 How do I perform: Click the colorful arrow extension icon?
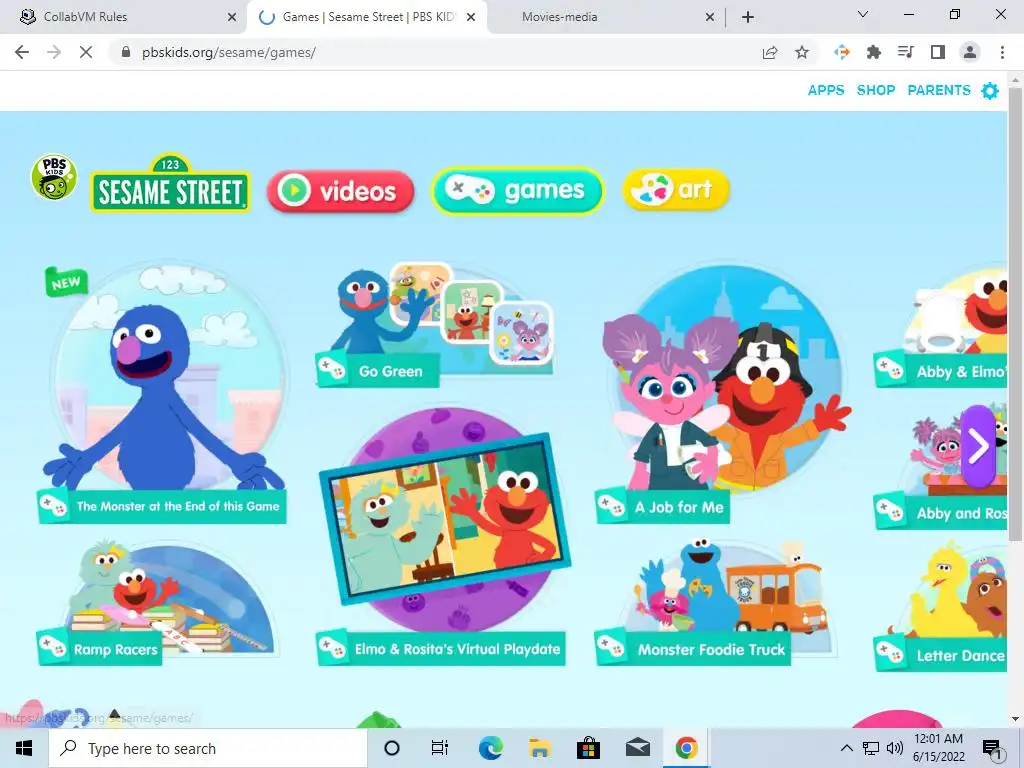tap(842, 52)
